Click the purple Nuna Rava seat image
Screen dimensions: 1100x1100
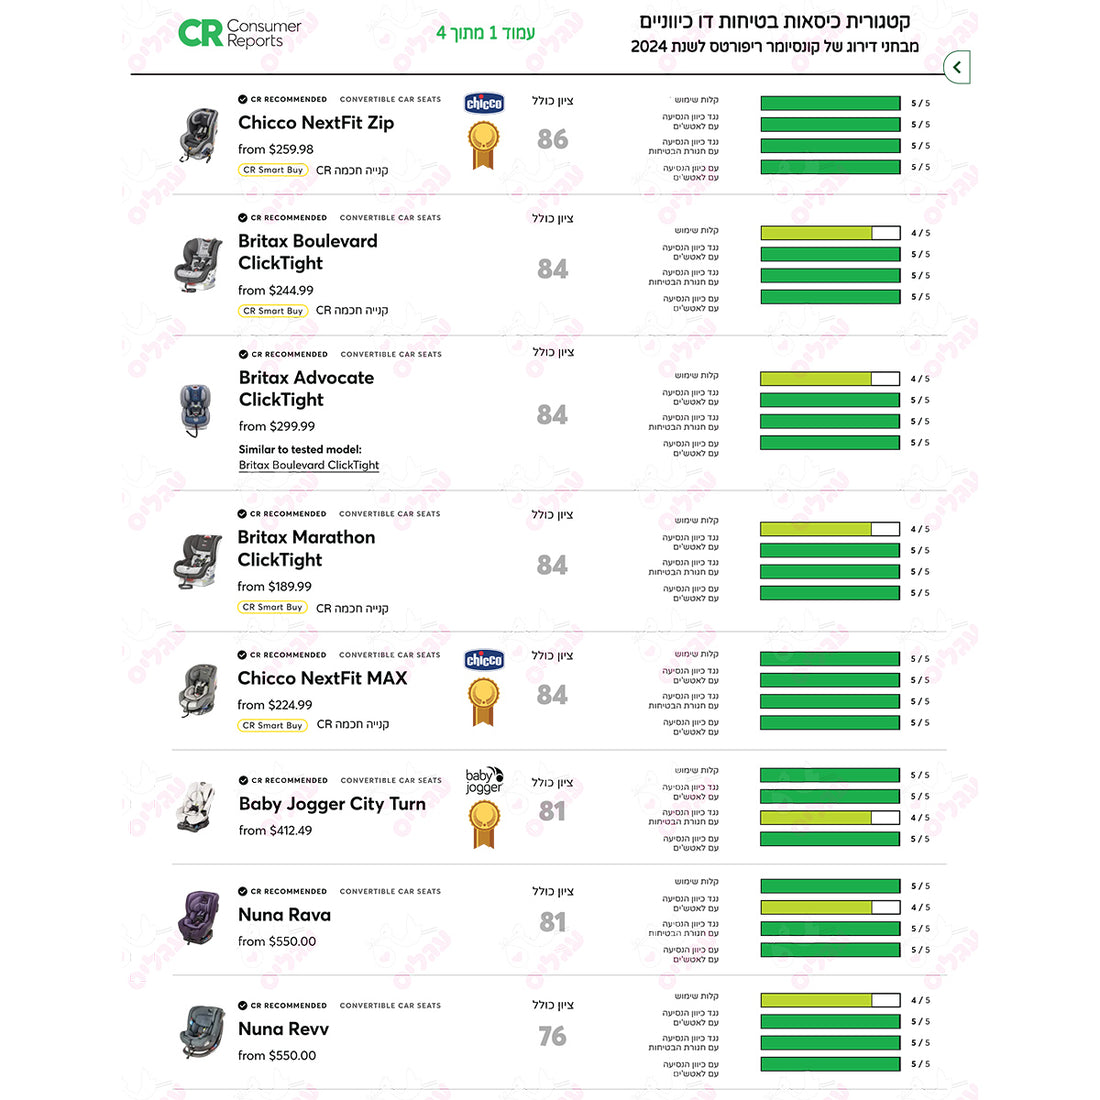(199, 917)
